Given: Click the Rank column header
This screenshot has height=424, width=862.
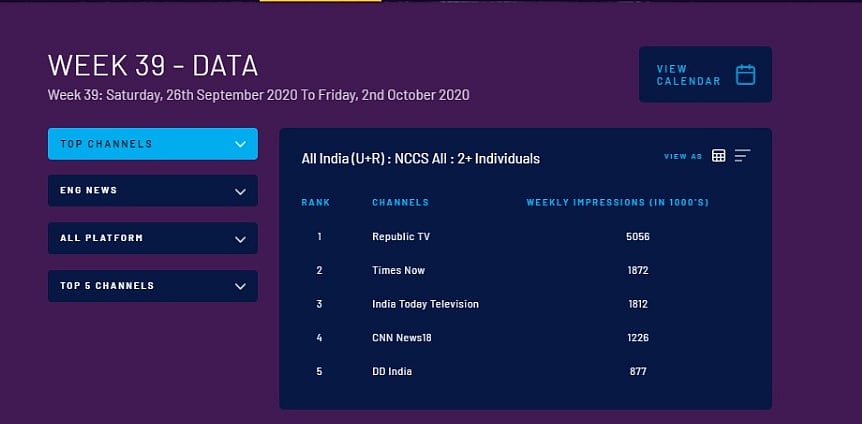Looking at the screenshot, I should 316,203.
